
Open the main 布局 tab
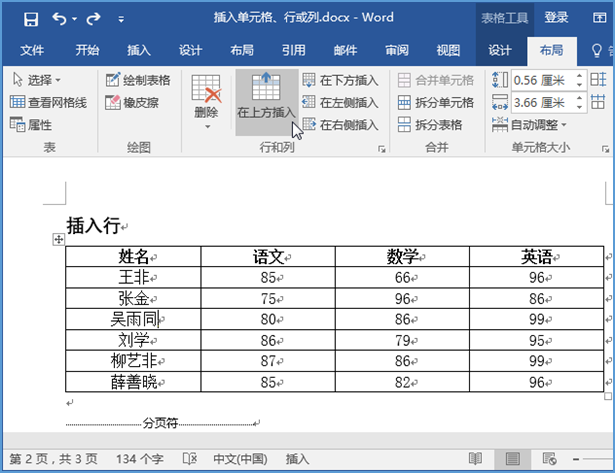[x=242, y=50]
